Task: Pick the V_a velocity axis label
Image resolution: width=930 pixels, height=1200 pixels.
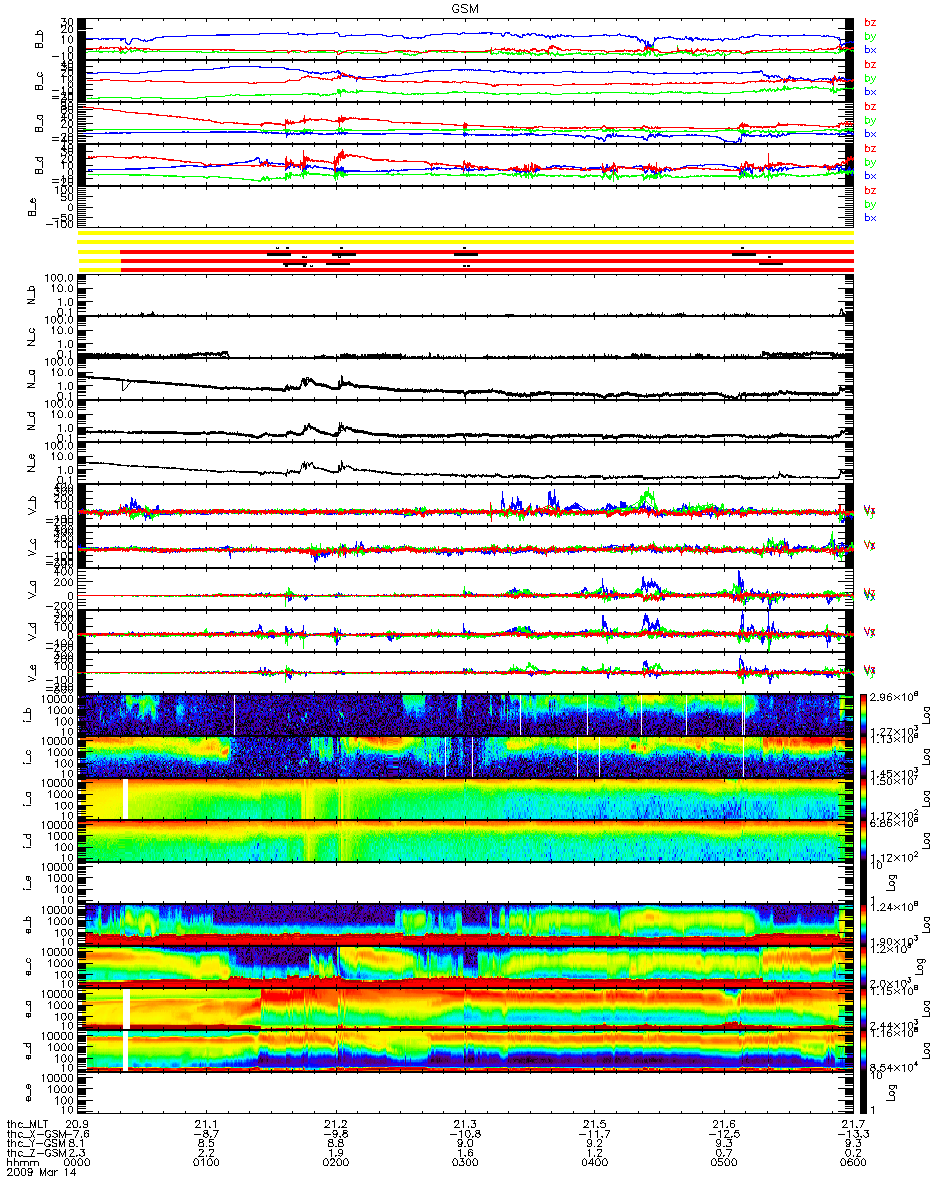Action: coord(31,589)
